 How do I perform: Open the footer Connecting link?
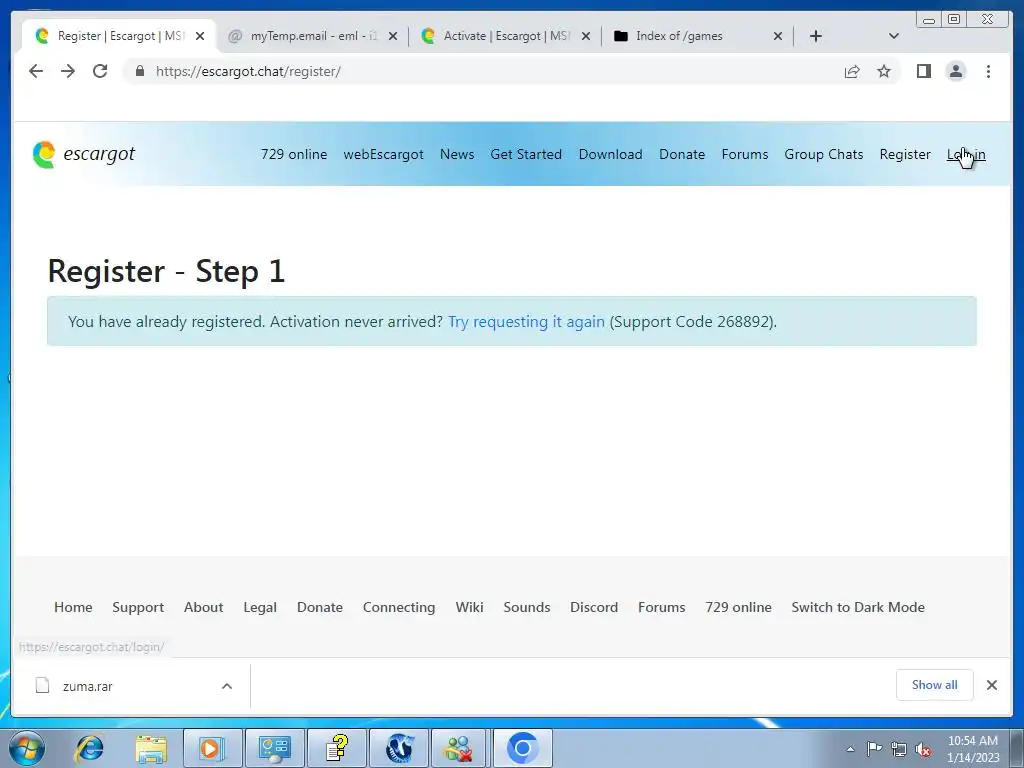pos(399,607)
